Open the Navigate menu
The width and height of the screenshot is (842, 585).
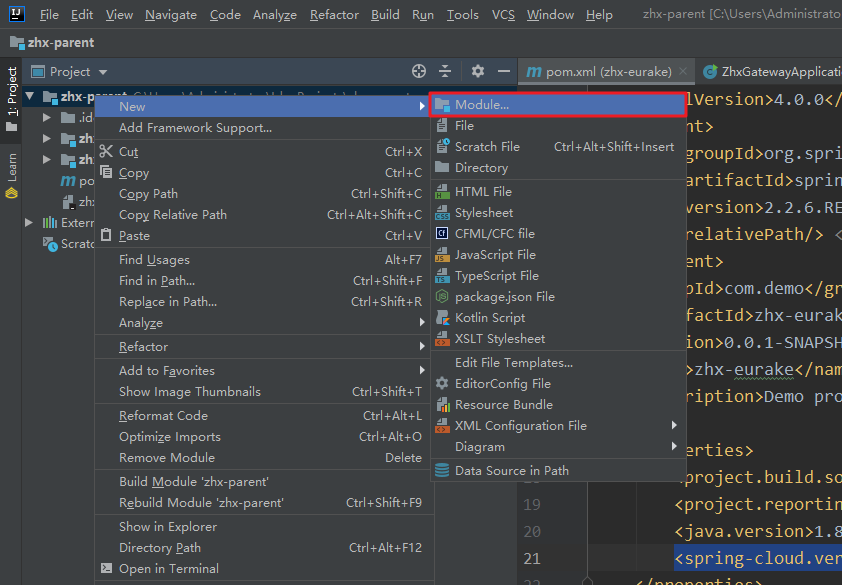click(171, 15)
